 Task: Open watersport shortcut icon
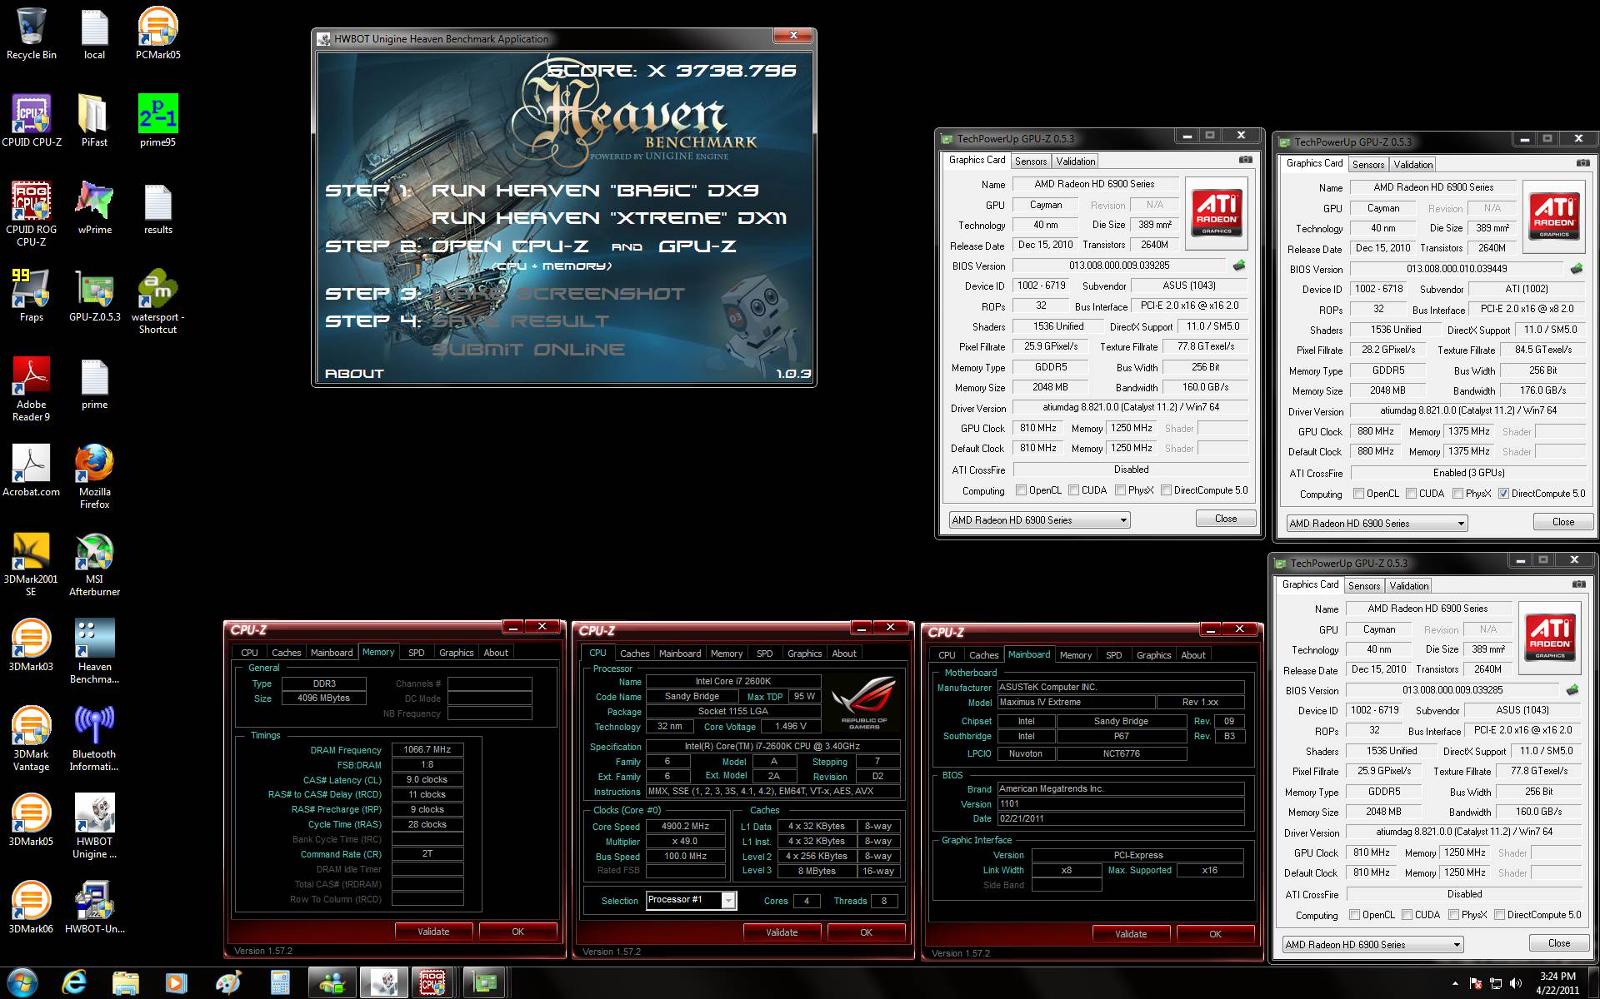coord(157,301)
